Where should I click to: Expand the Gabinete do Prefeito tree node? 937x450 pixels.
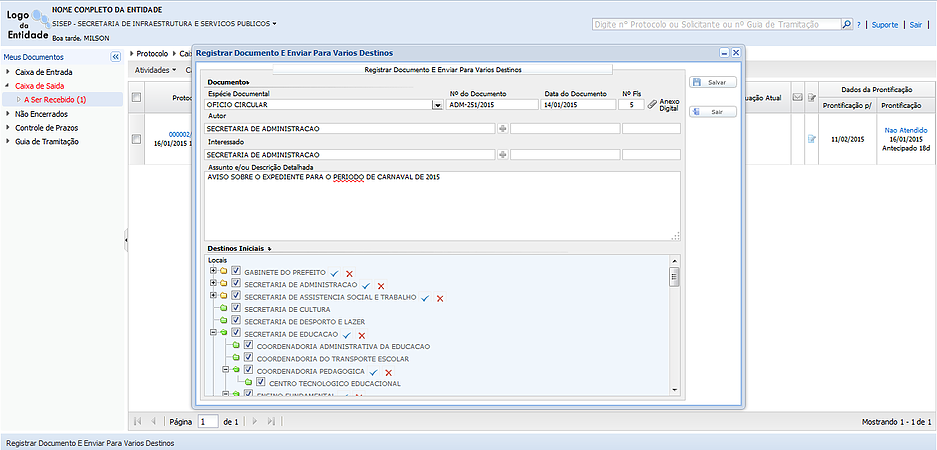click(x=213, y=272)
